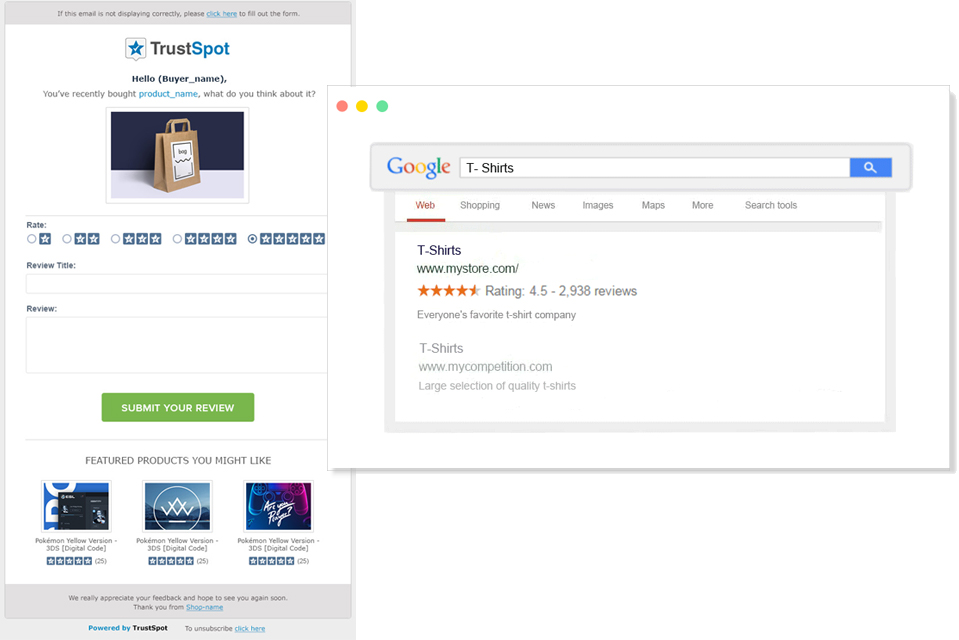Image resolution: width=959 pixels, height=640 pixels.
Task: Click the 'click here' link in email header
Action: pos(221,13)
